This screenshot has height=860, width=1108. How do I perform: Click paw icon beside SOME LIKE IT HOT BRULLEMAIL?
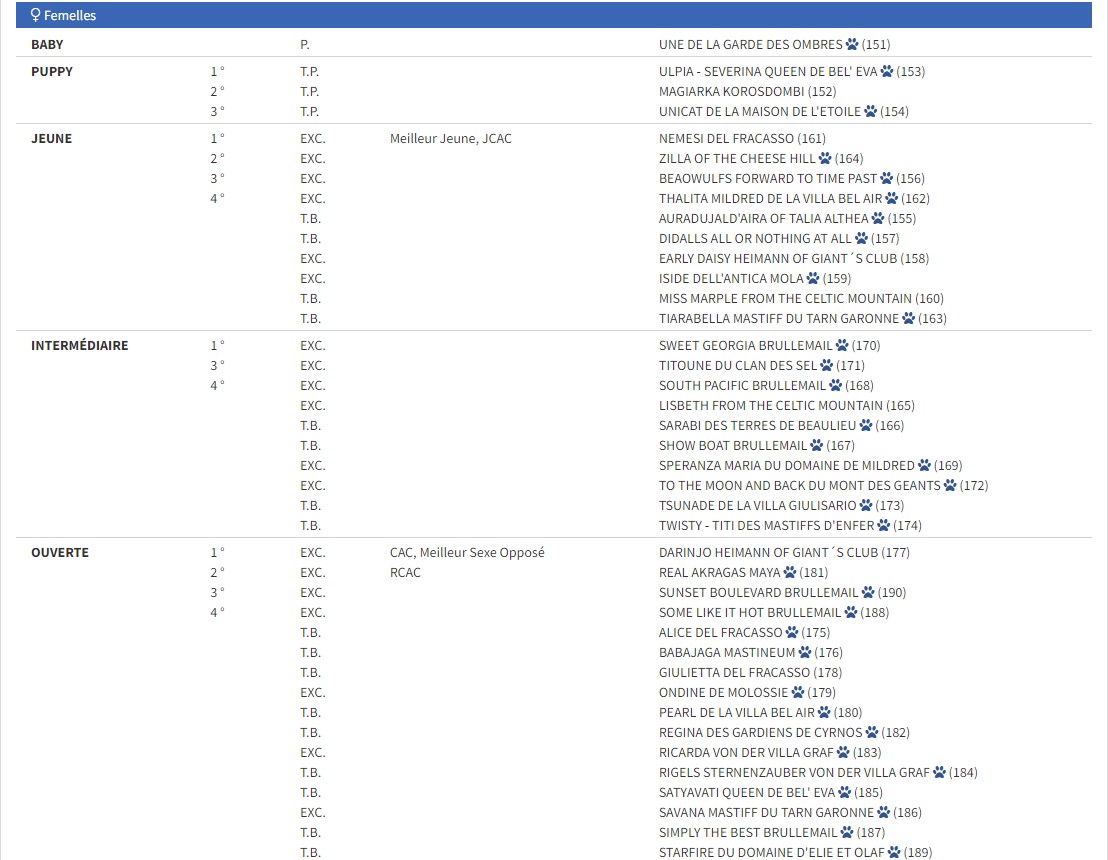[851, 613]
